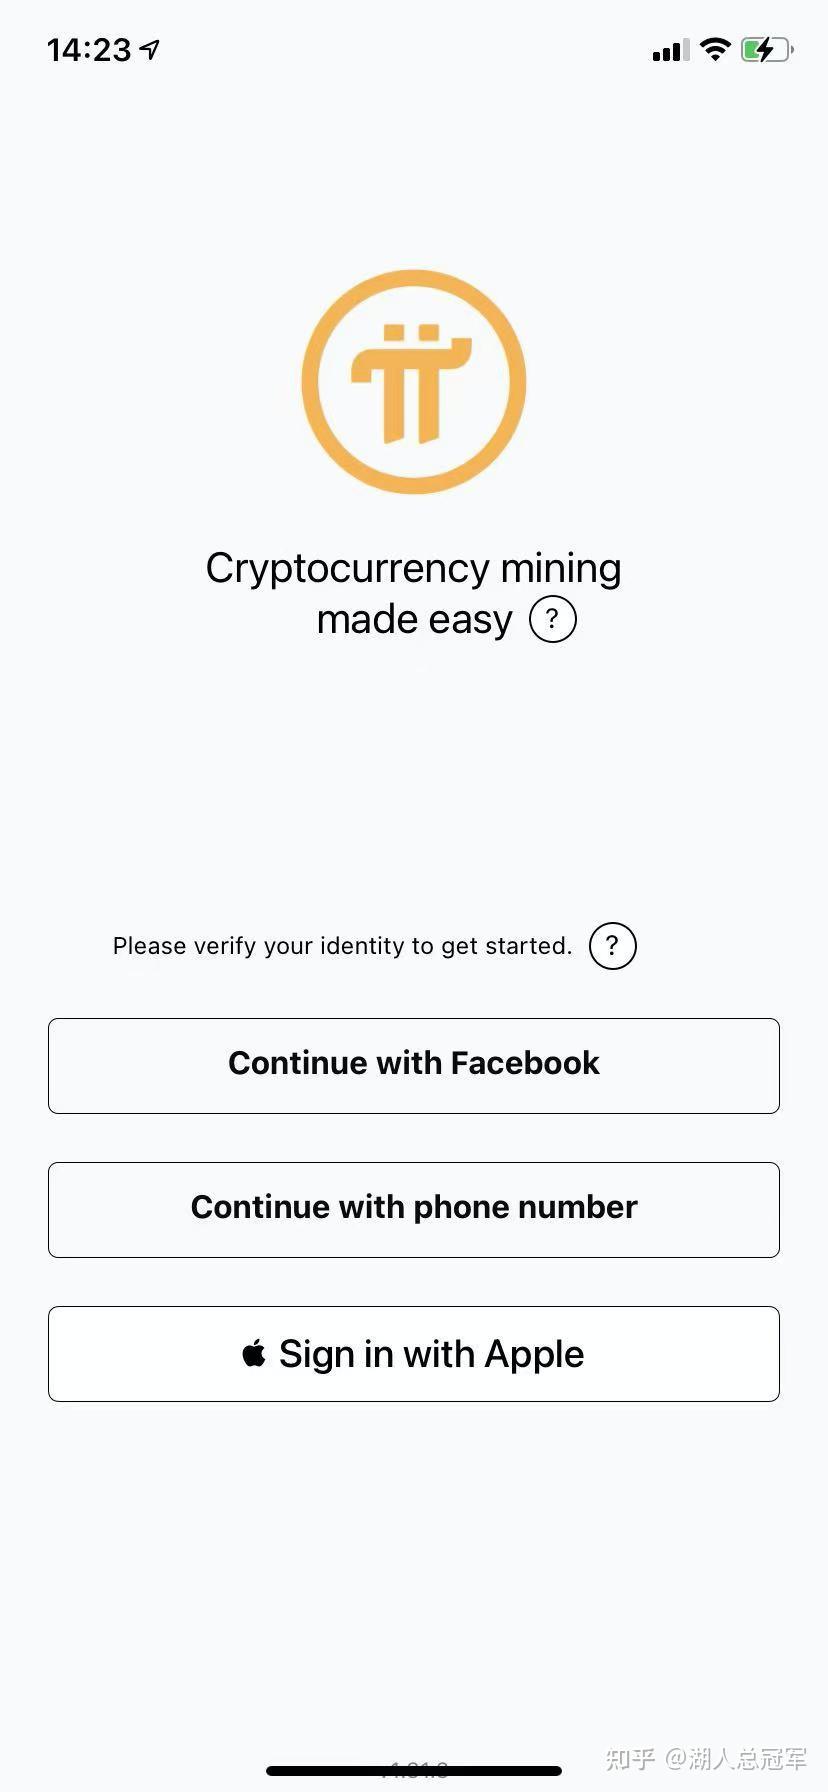The image size is (828, 1792).
Task: Tap the Pi Network logo
Action: pos(413,381)
